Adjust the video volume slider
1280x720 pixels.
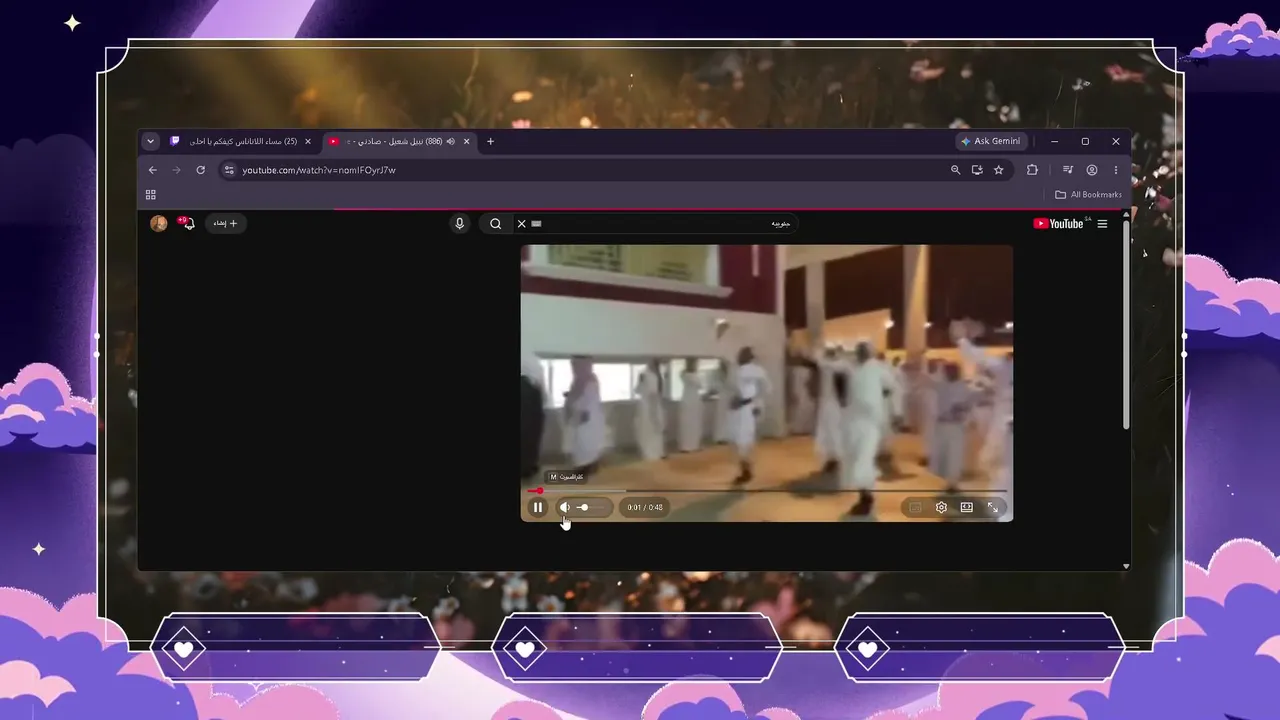(590, 507)
